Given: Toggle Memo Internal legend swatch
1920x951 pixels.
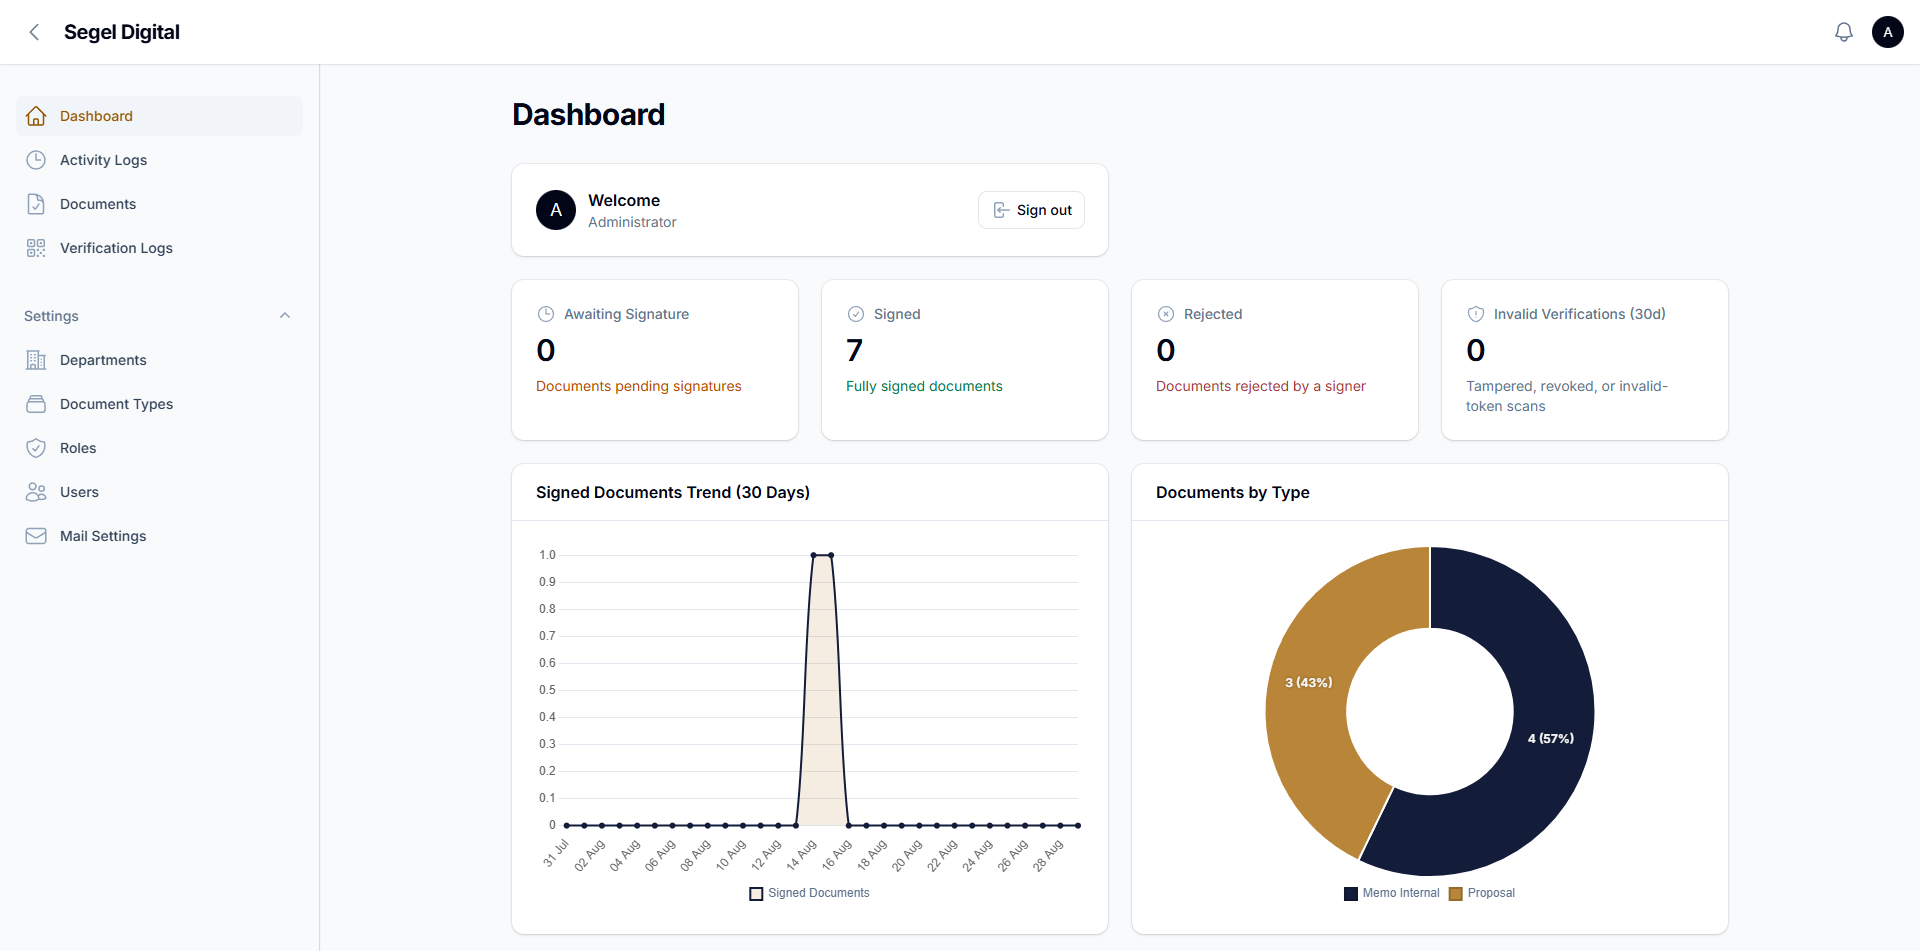Looking at the screenshot, I should 1351,894.
